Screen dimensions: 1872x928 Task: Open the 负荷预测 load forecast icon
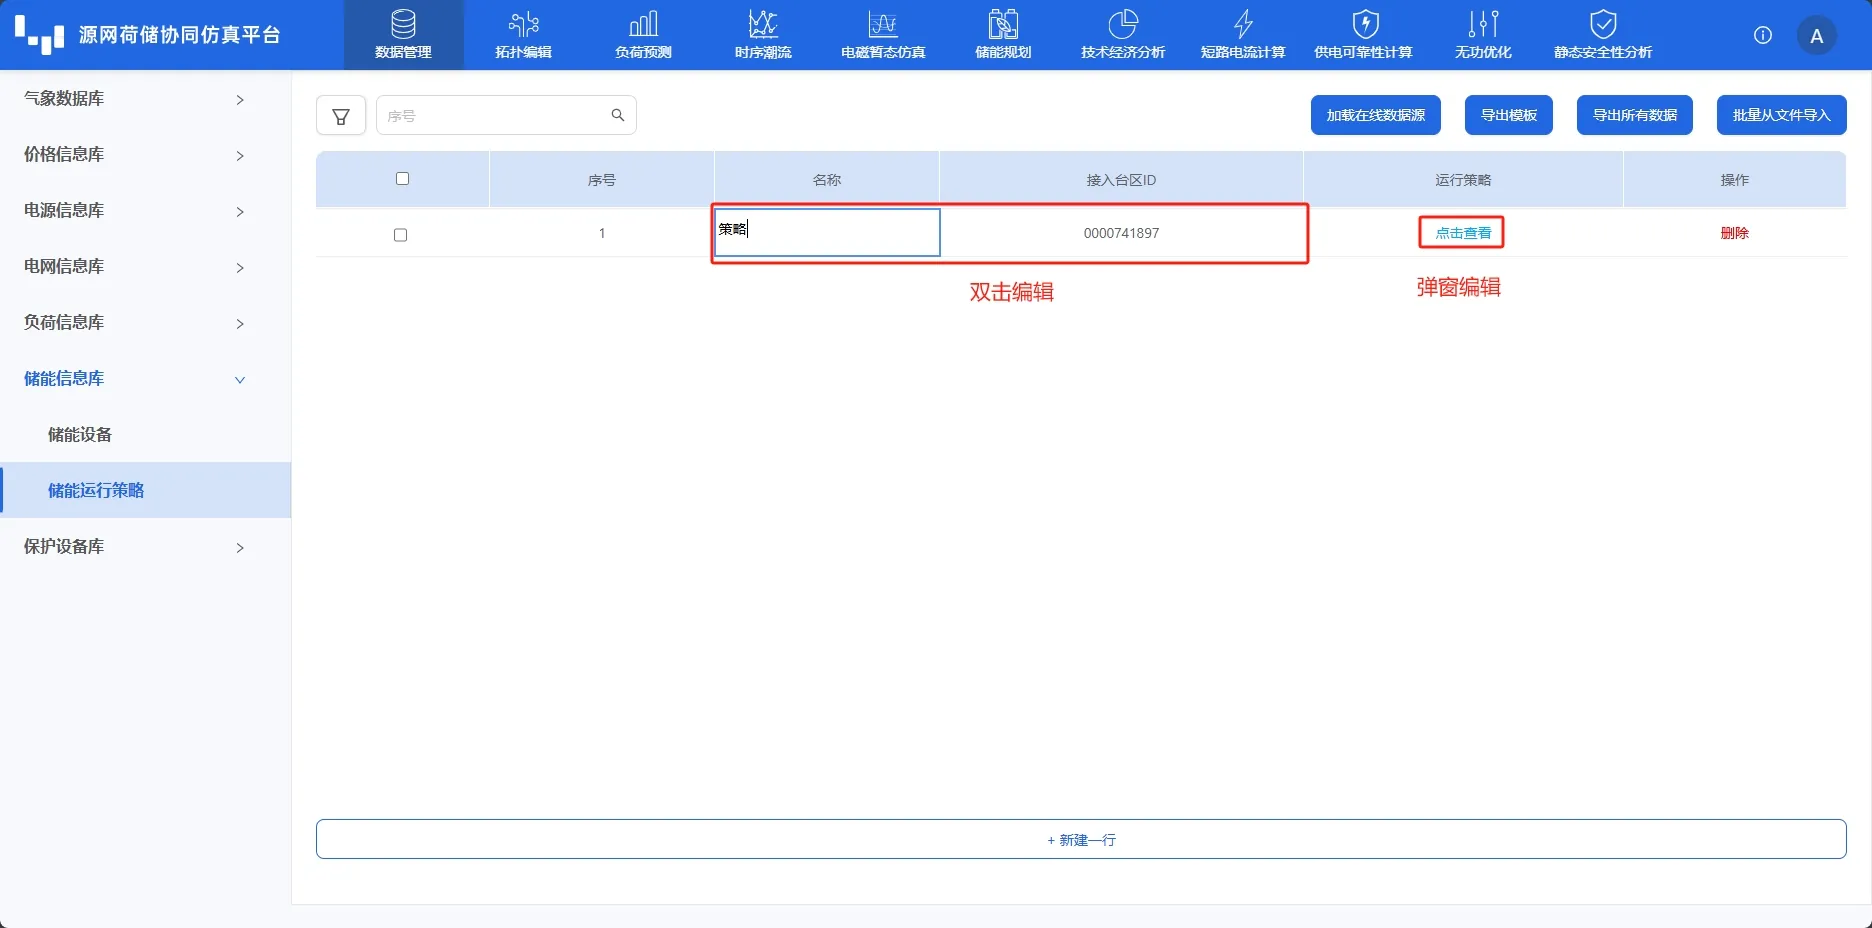click(x=643, y=24)
